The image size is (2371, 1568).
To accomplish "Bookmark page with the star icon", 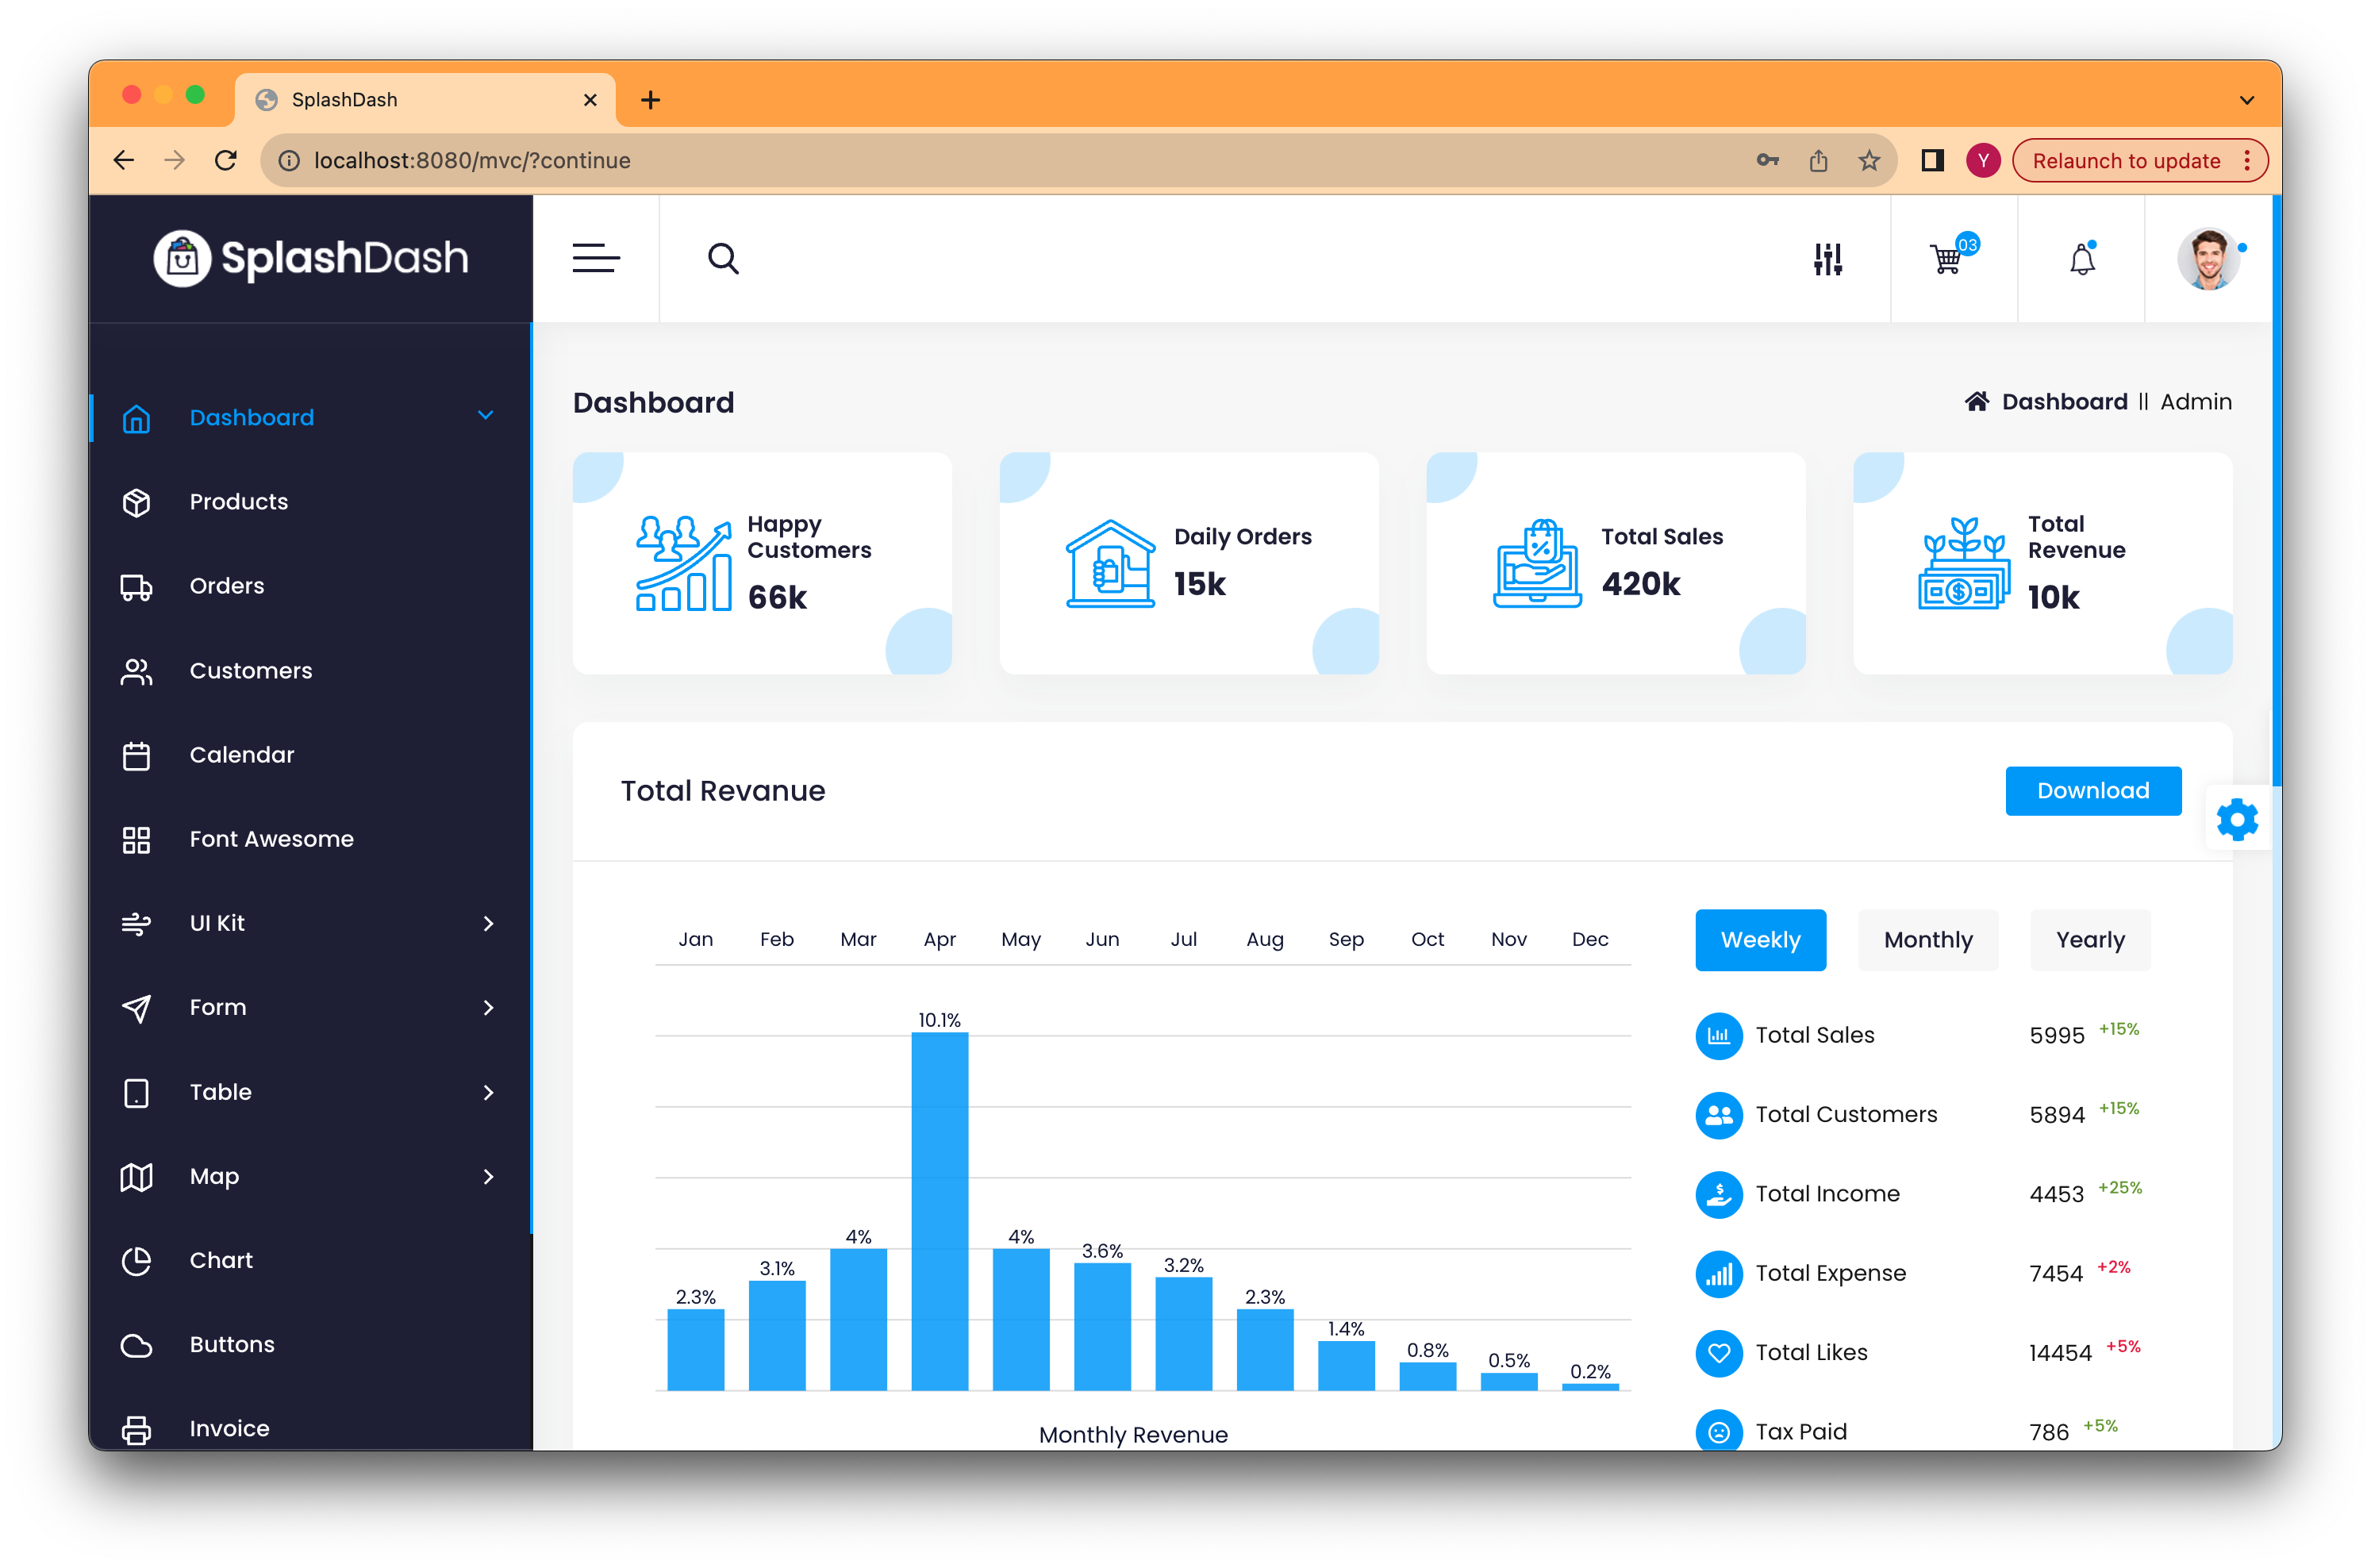I will click(1869, 161).
